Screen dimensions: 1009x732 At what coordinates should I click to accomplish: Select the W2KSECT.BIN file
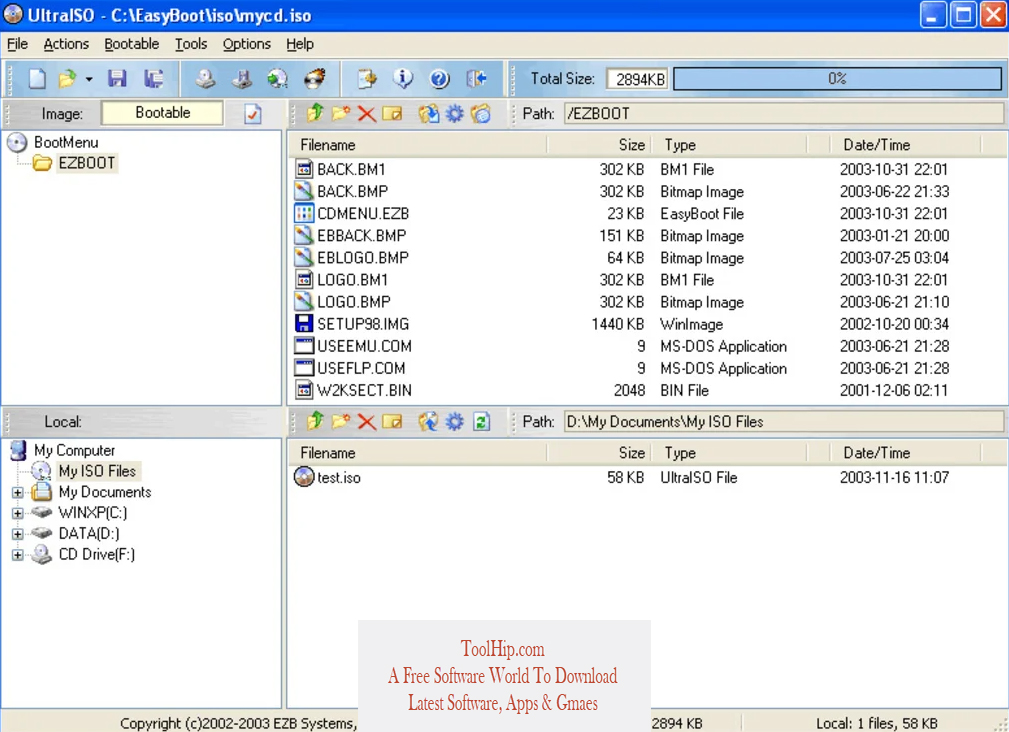click(x=364, y=390)
